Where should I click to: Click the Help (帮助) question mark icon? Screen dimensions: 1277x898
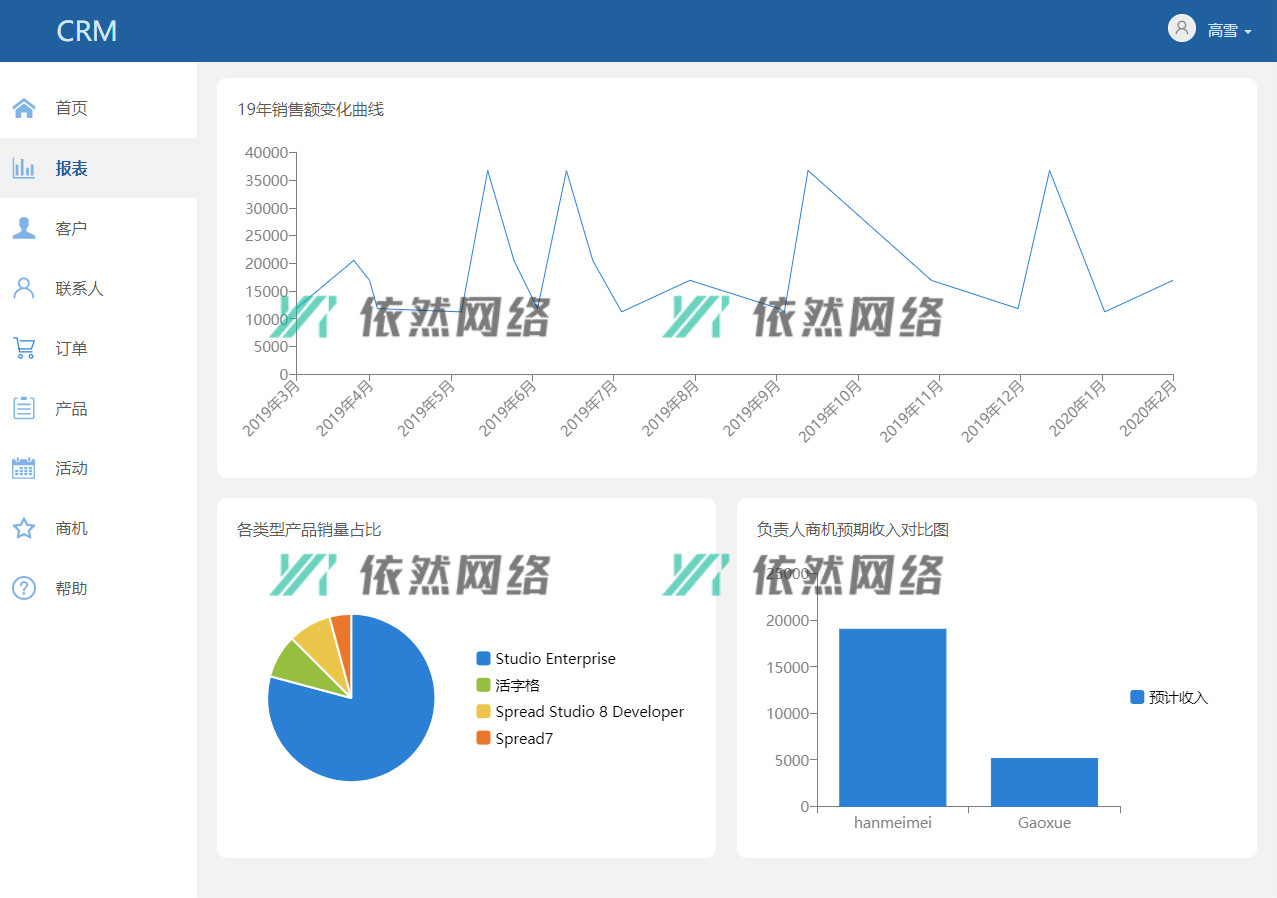[24, 588]
